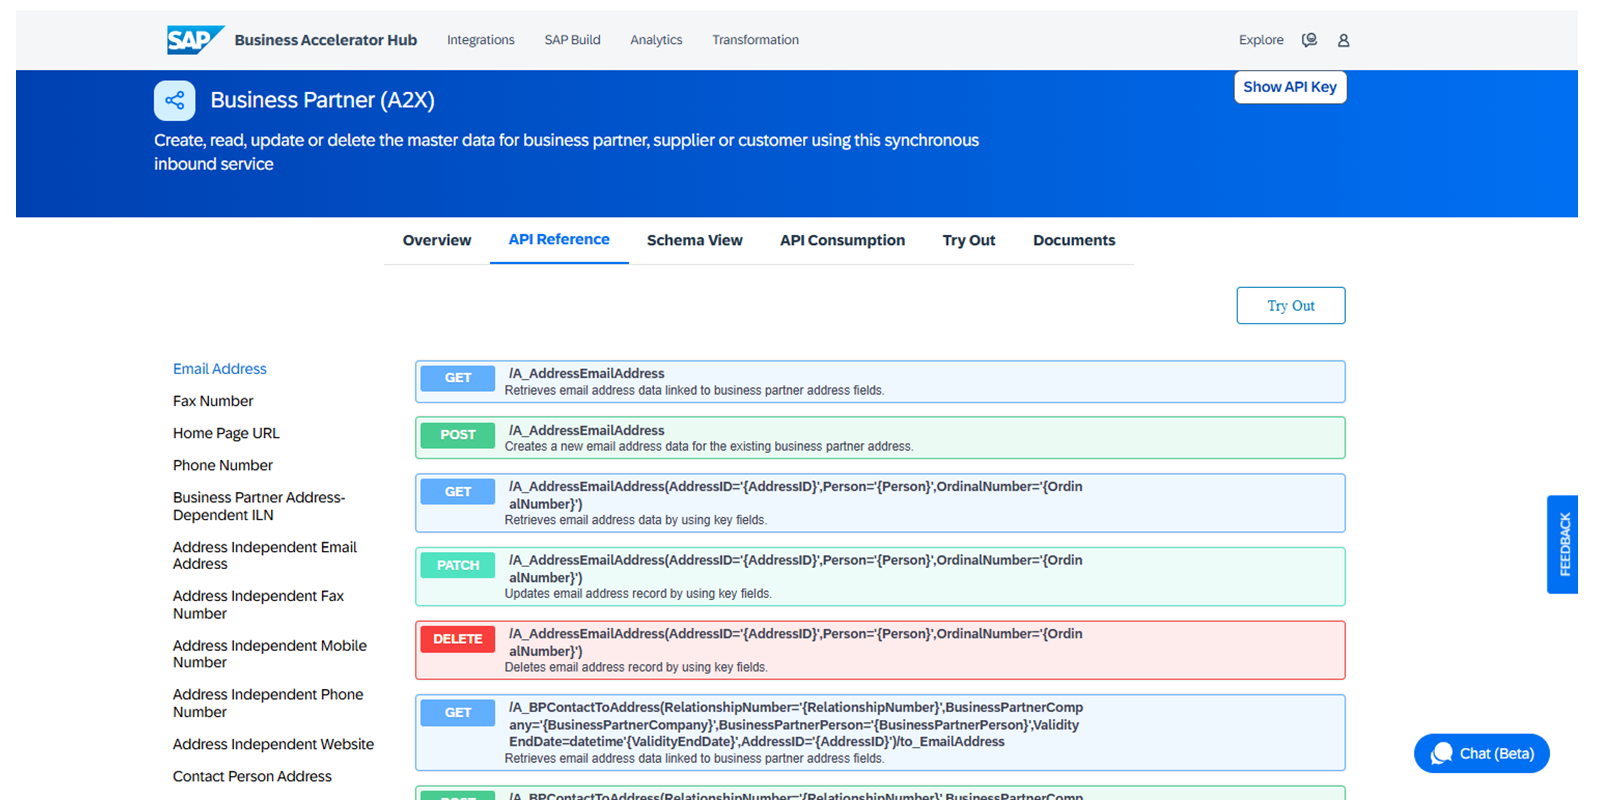Select Home Page URL in the sidebar
Screen dimensions: 1600x810
(x=226, y=433)
